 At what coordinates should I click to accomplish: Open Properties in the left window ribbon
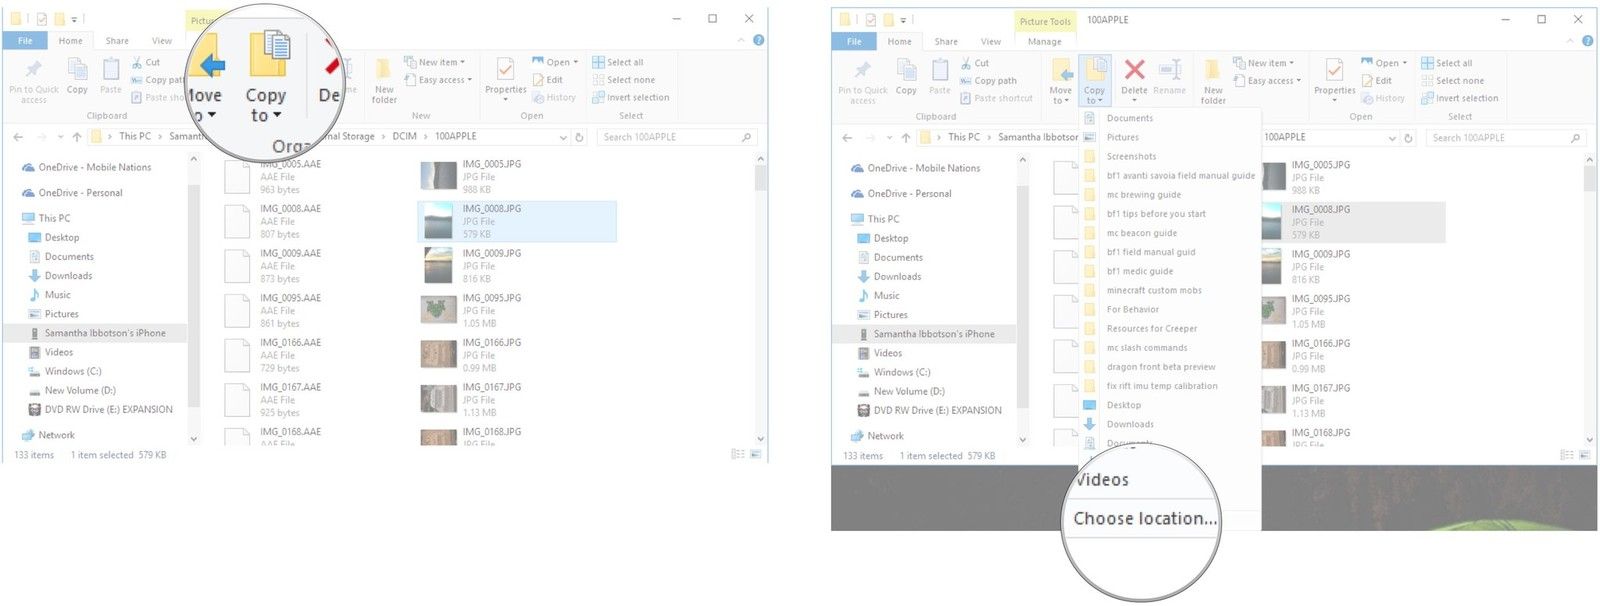[505, 75]
